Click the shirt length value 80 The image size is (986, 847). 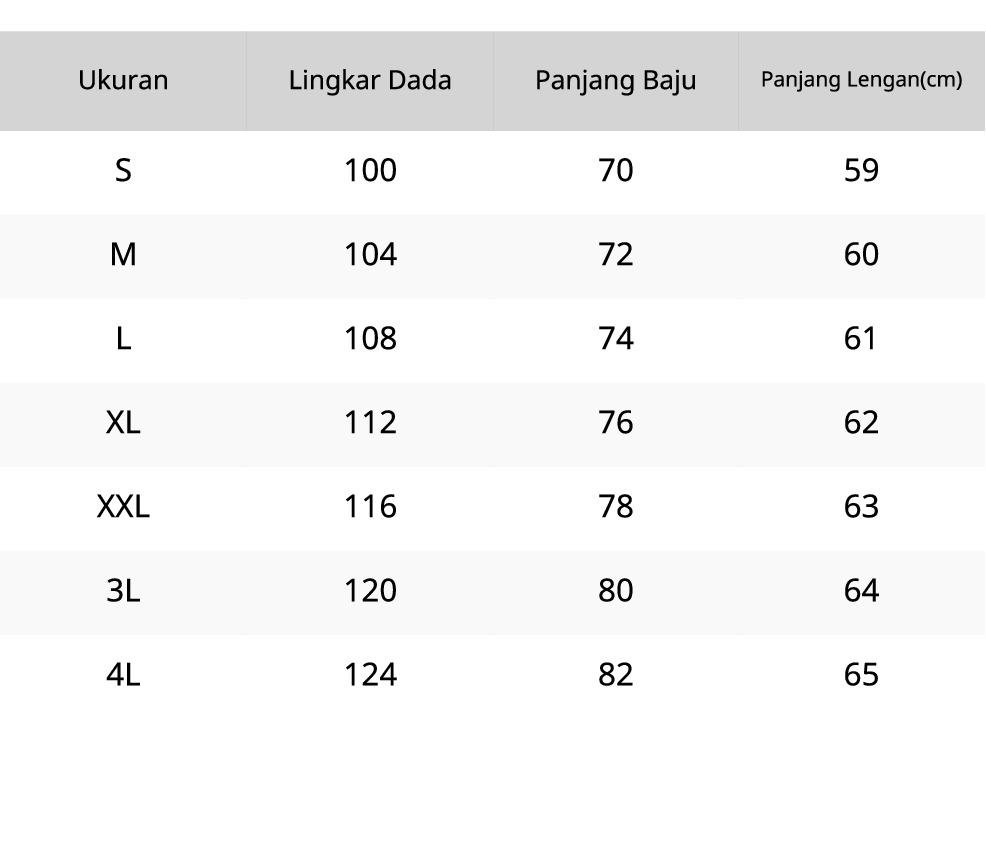615,591
